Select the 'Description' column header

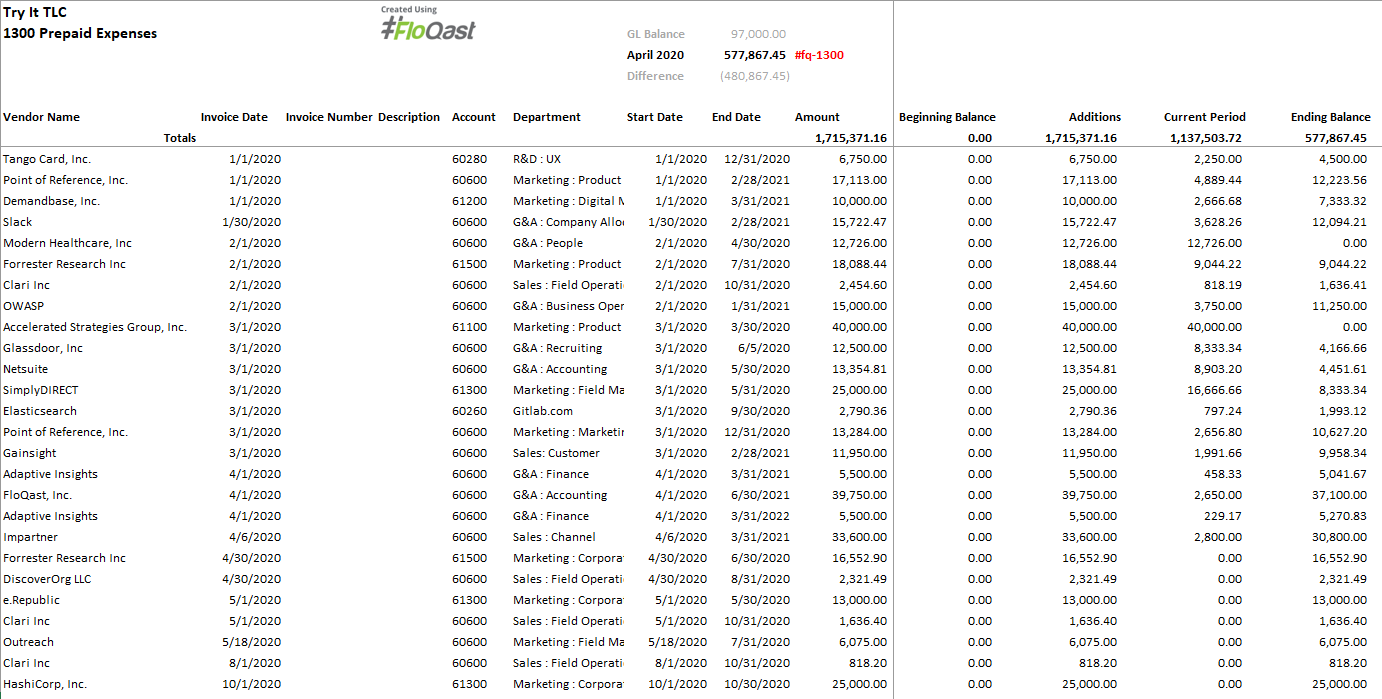click(x=409, y=117)
